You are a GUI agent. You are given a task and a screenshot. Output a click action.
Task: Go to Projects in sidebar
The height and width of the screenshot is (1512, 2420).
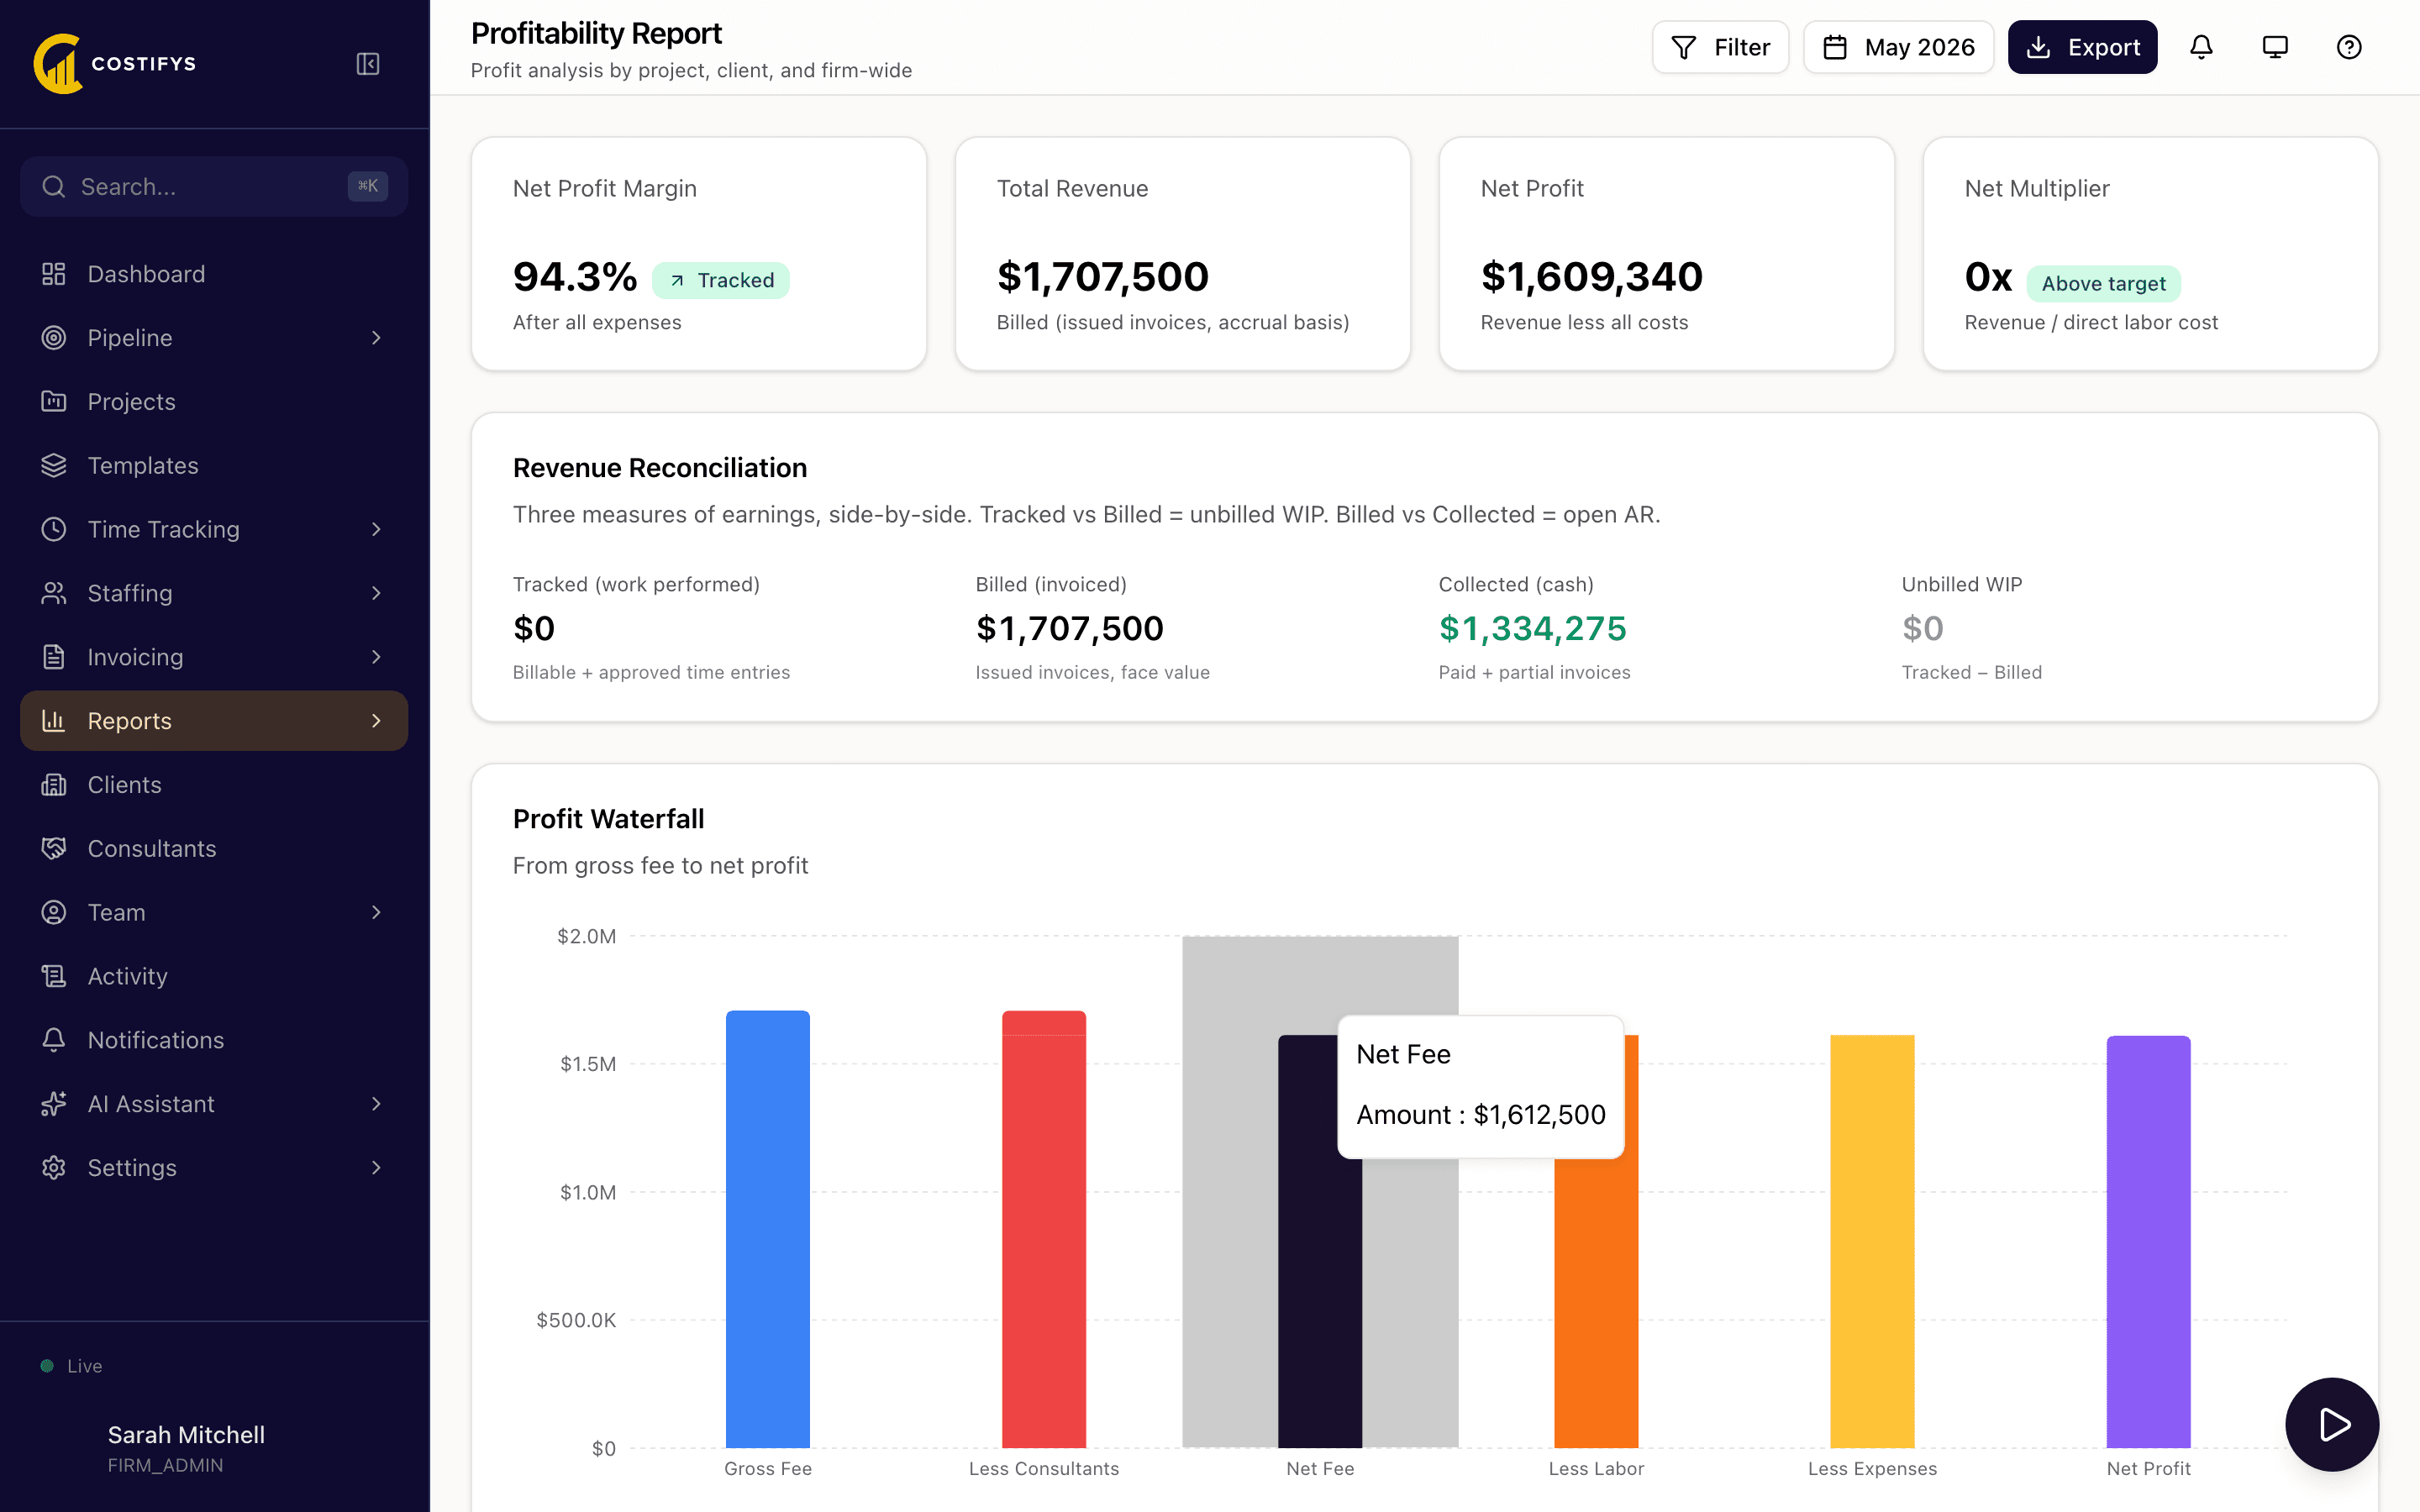(x=214, y=402)
